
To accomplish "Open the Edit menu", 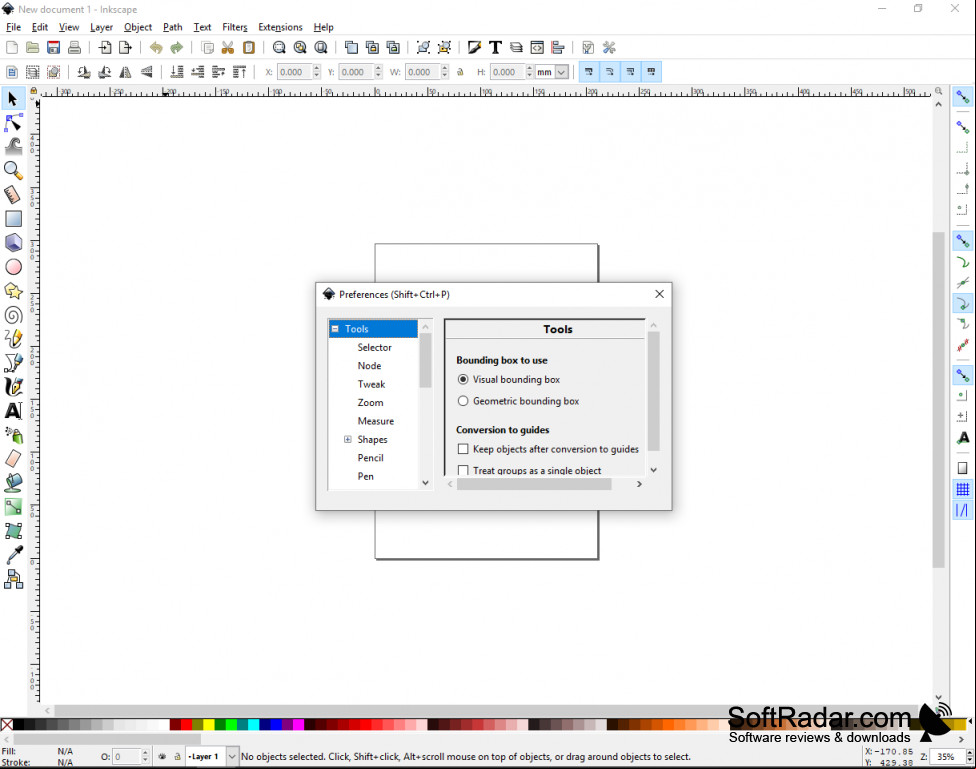I will [x=40, y=27].
